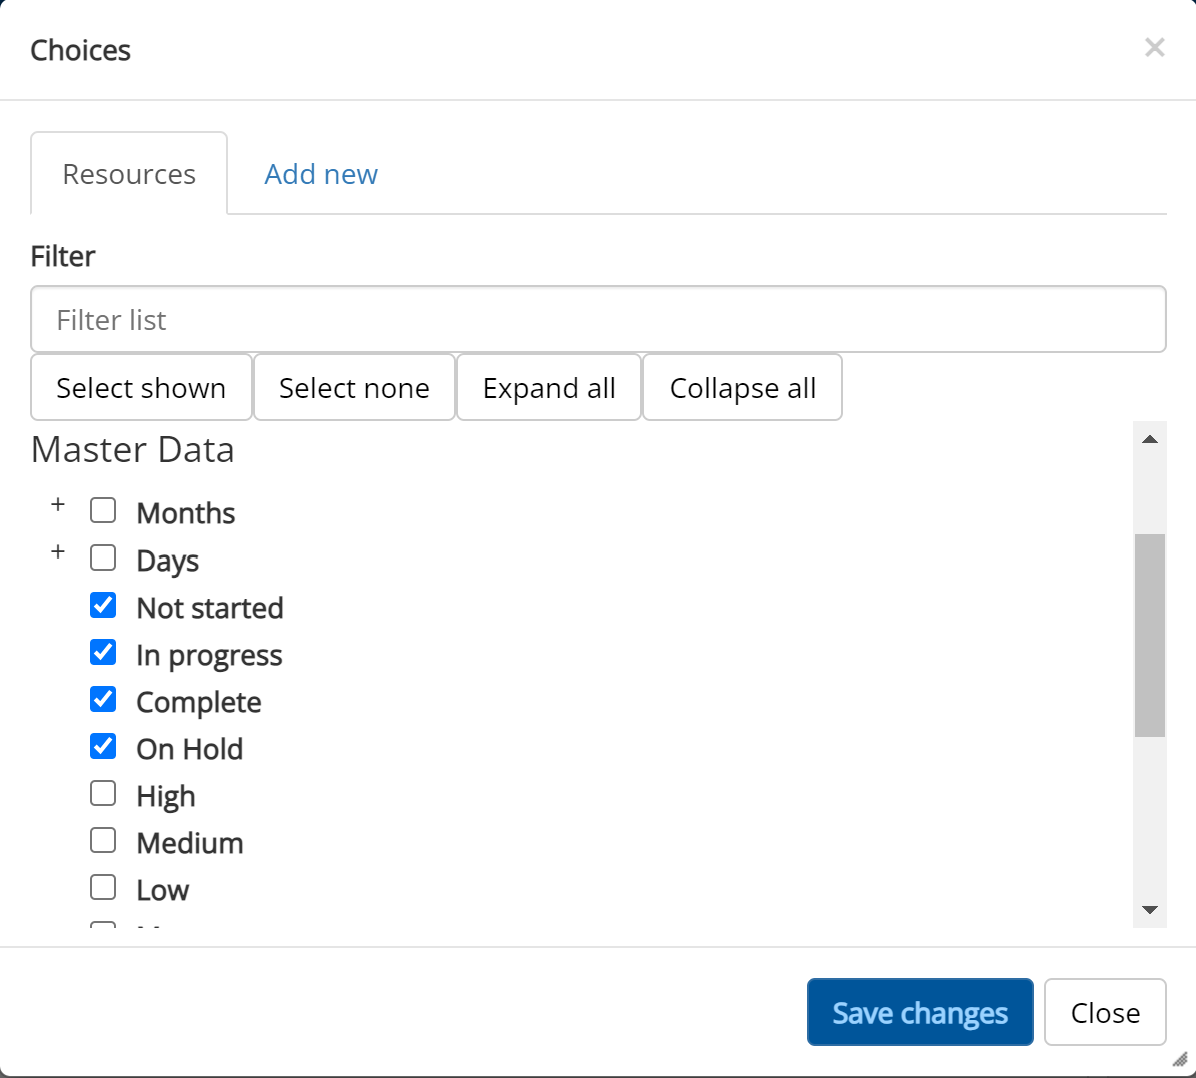
Task: Expand the Months tree node
Action: pos(58,505)
